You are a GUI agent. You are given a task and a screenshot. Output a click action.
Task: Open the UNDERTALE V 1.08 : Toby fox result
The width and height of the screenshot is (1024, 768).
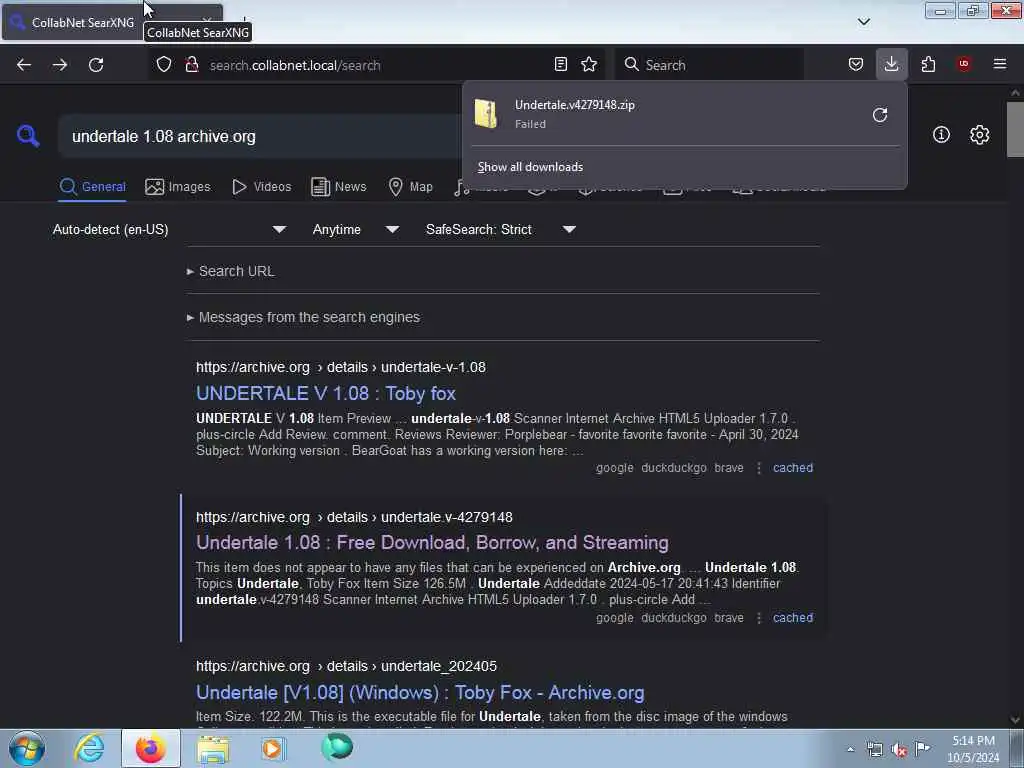pyautogui.click(x=326, y=393)
